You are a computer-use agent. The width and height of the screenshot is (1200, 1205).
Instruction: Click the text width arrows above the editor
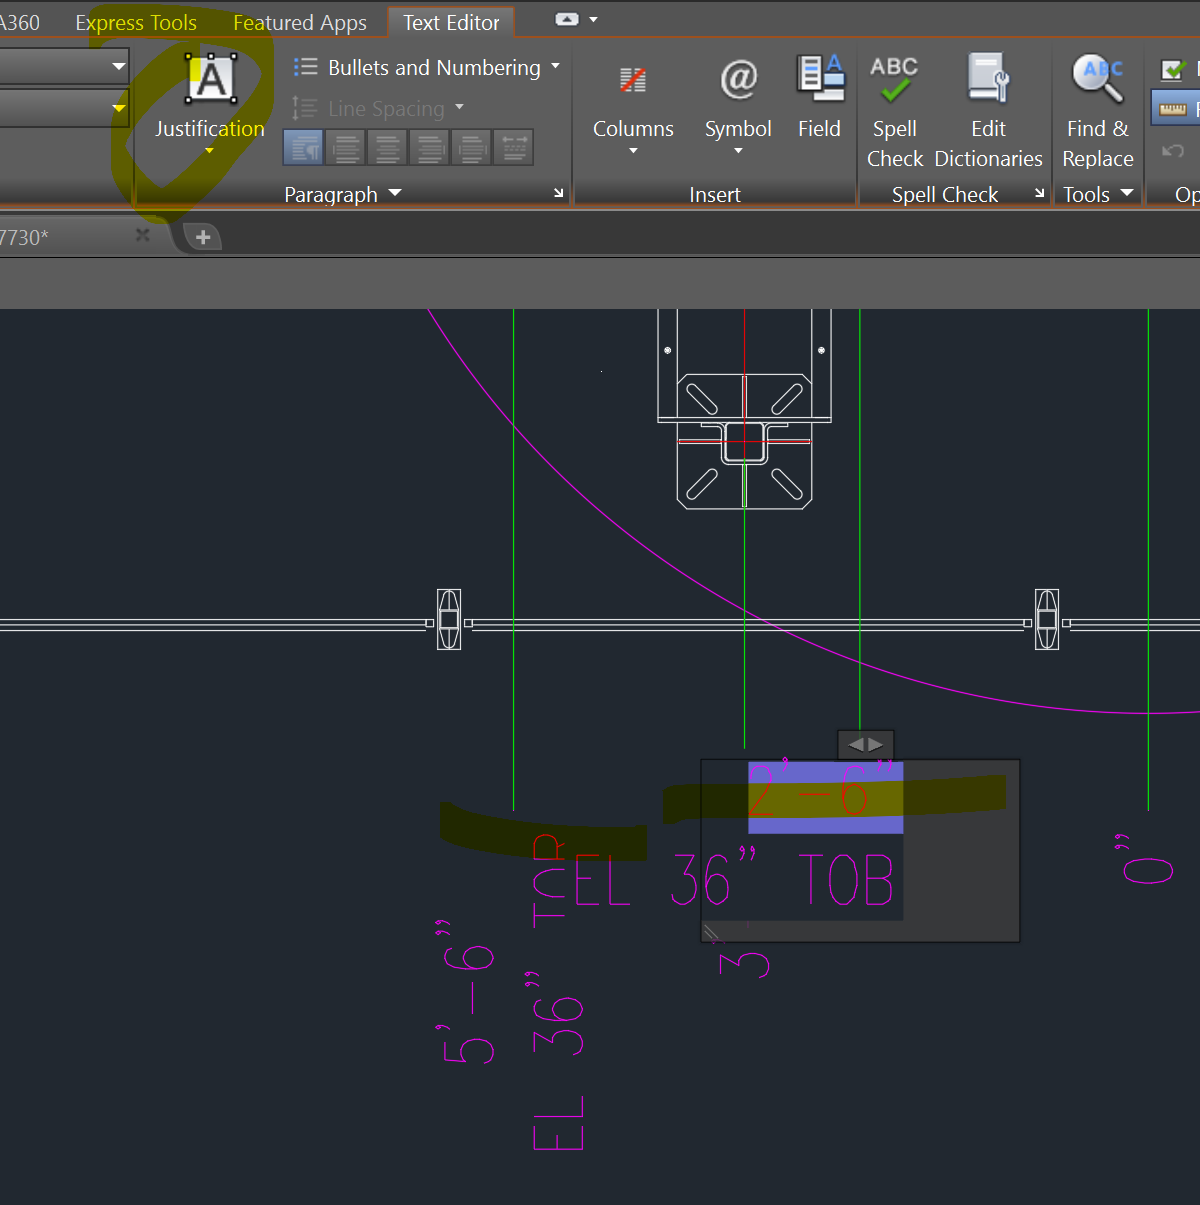(865, 744)
